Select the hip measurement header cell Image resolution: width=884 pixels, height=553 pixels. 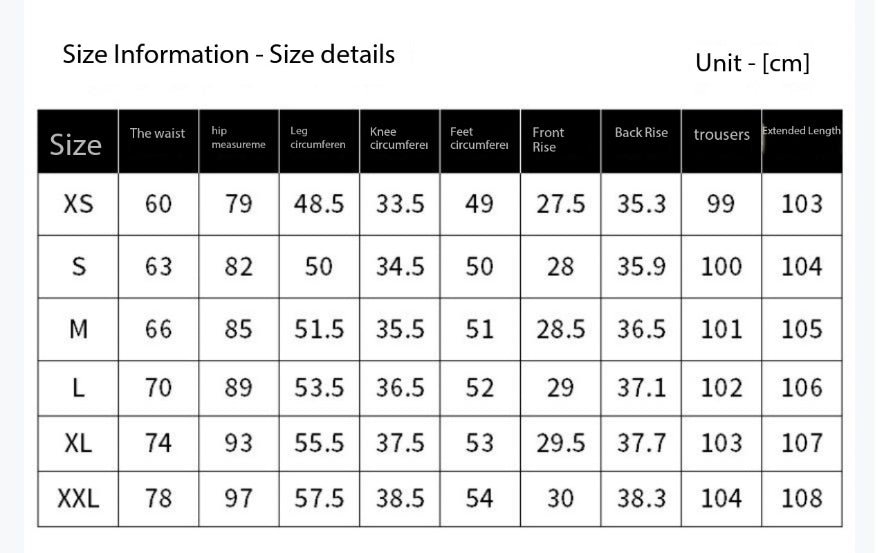[x=238, y=138]
